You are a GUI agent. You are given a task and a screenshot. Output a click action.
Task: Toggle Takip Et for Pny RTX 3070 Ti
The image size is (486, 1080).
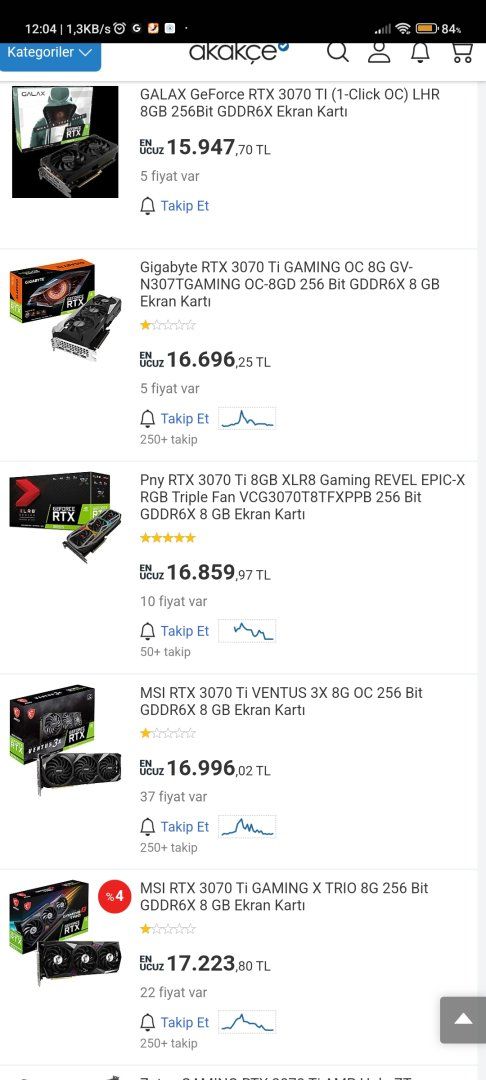[x=175, y=631]
